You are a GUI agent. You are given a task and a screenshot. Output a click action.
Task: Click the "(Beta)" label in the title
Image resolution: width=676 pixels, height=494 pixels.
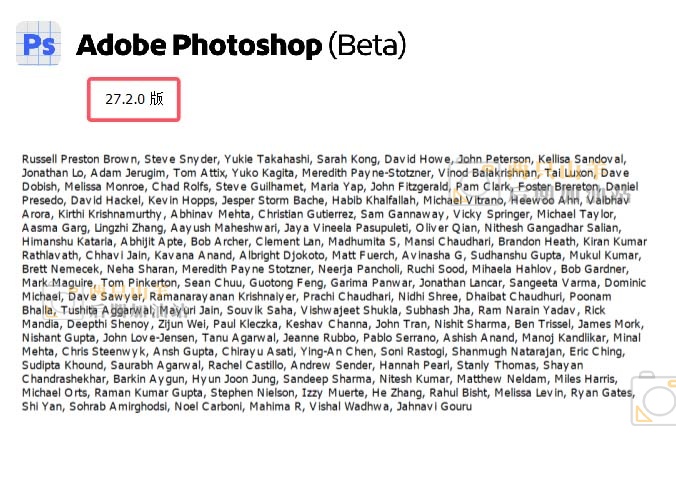pos(367,45)
